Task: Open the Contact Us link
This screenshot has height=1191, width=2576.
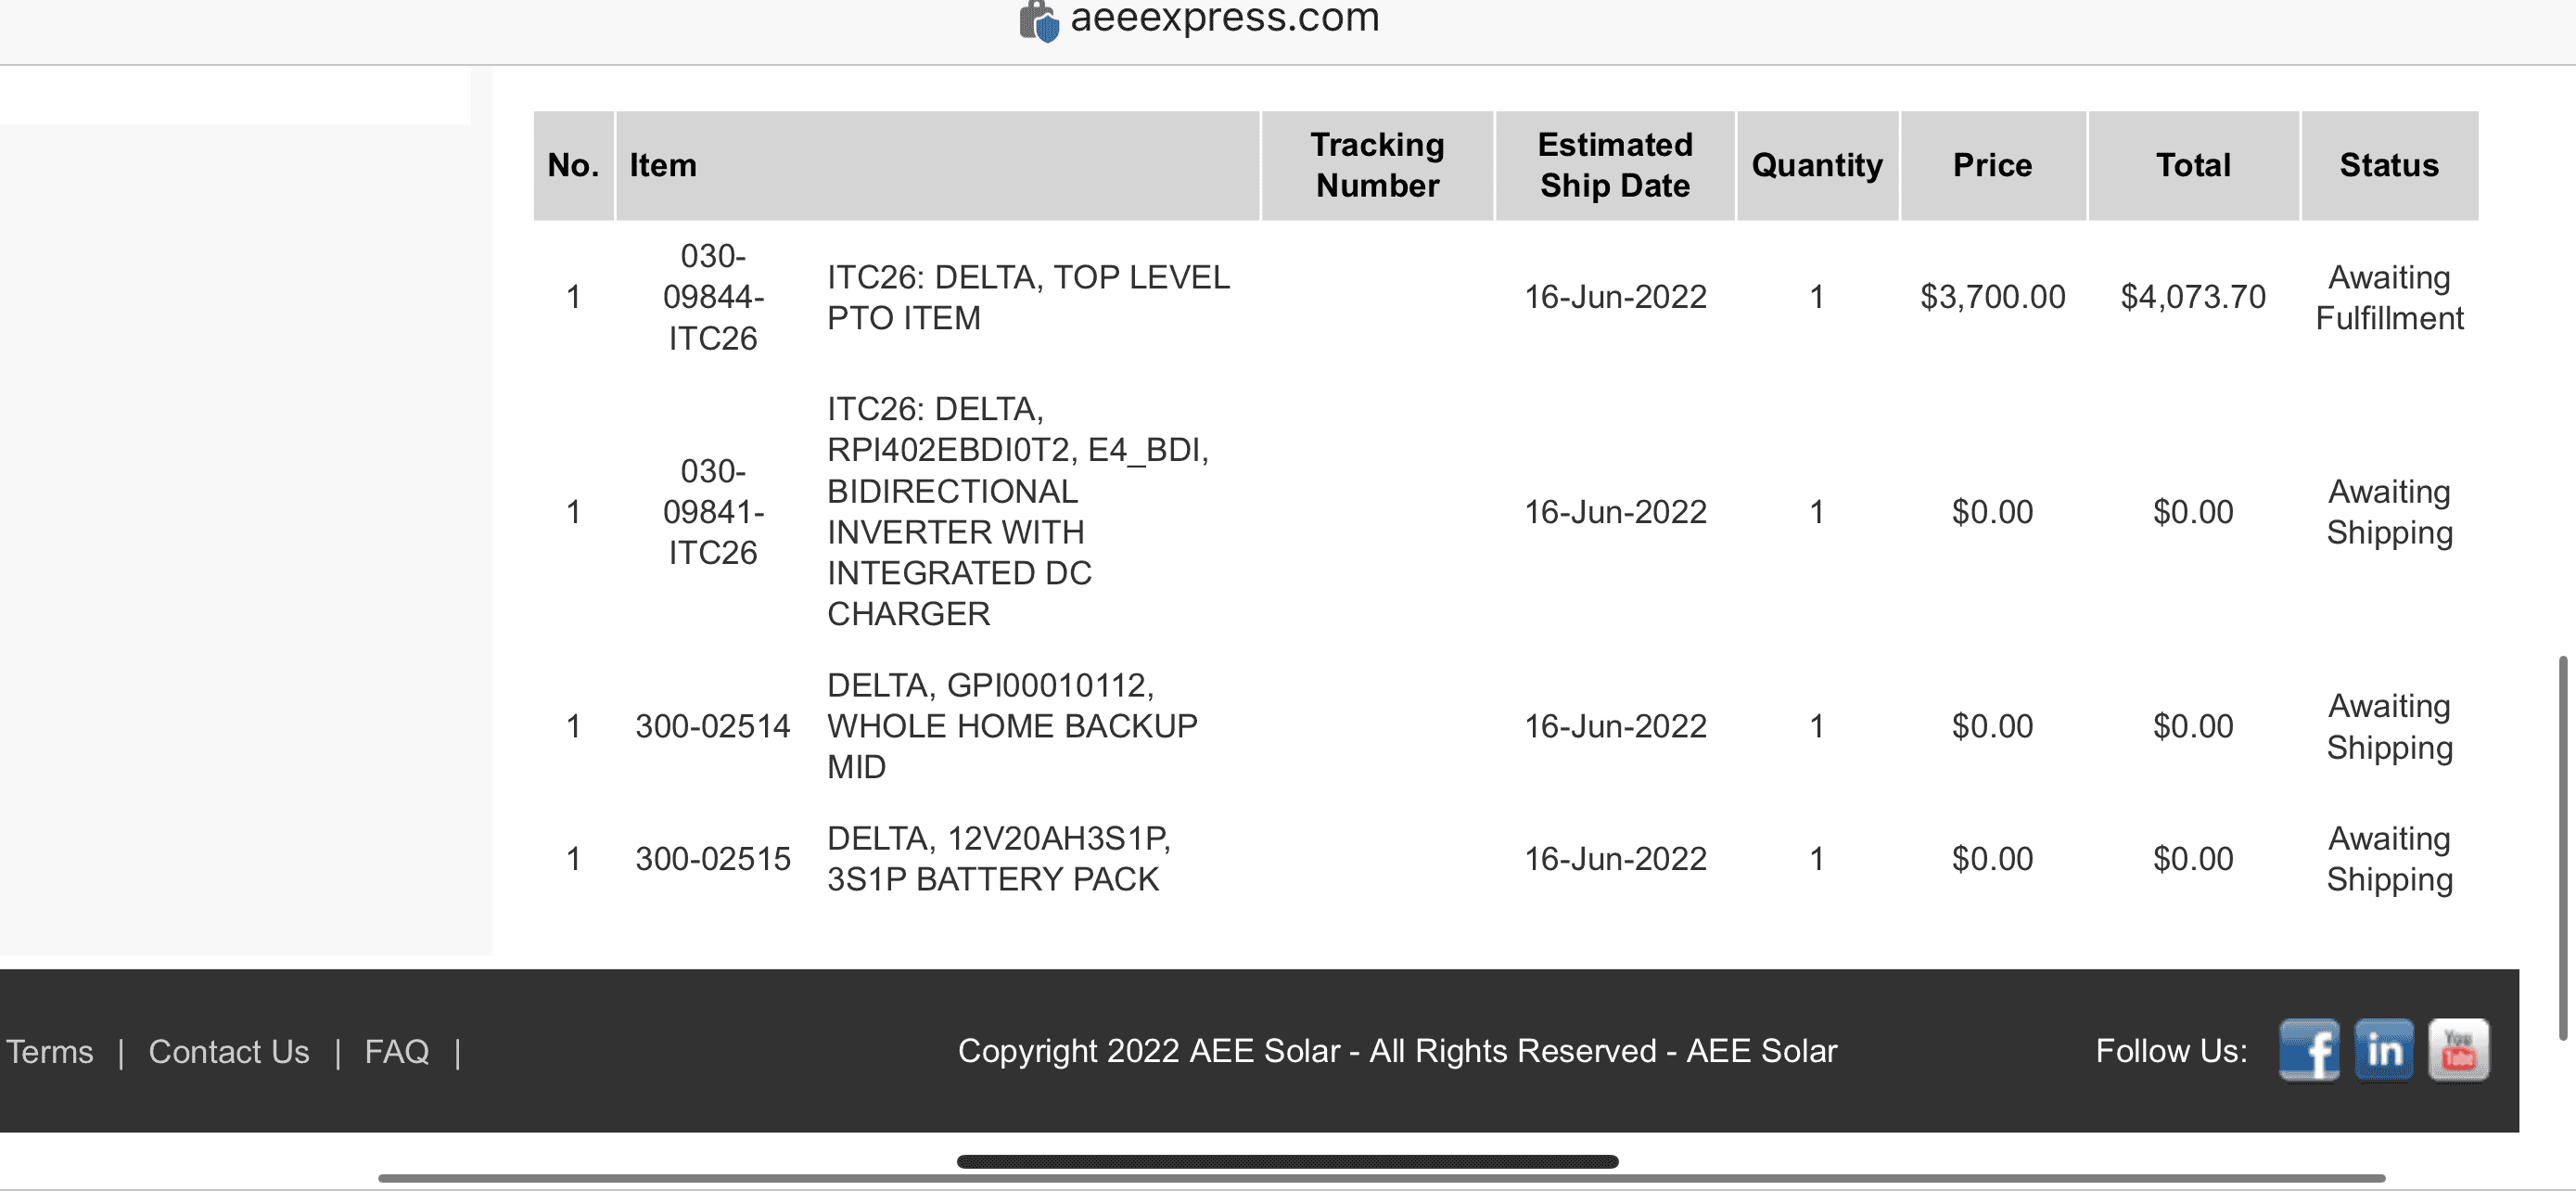Action: [x=229, y=1051]
